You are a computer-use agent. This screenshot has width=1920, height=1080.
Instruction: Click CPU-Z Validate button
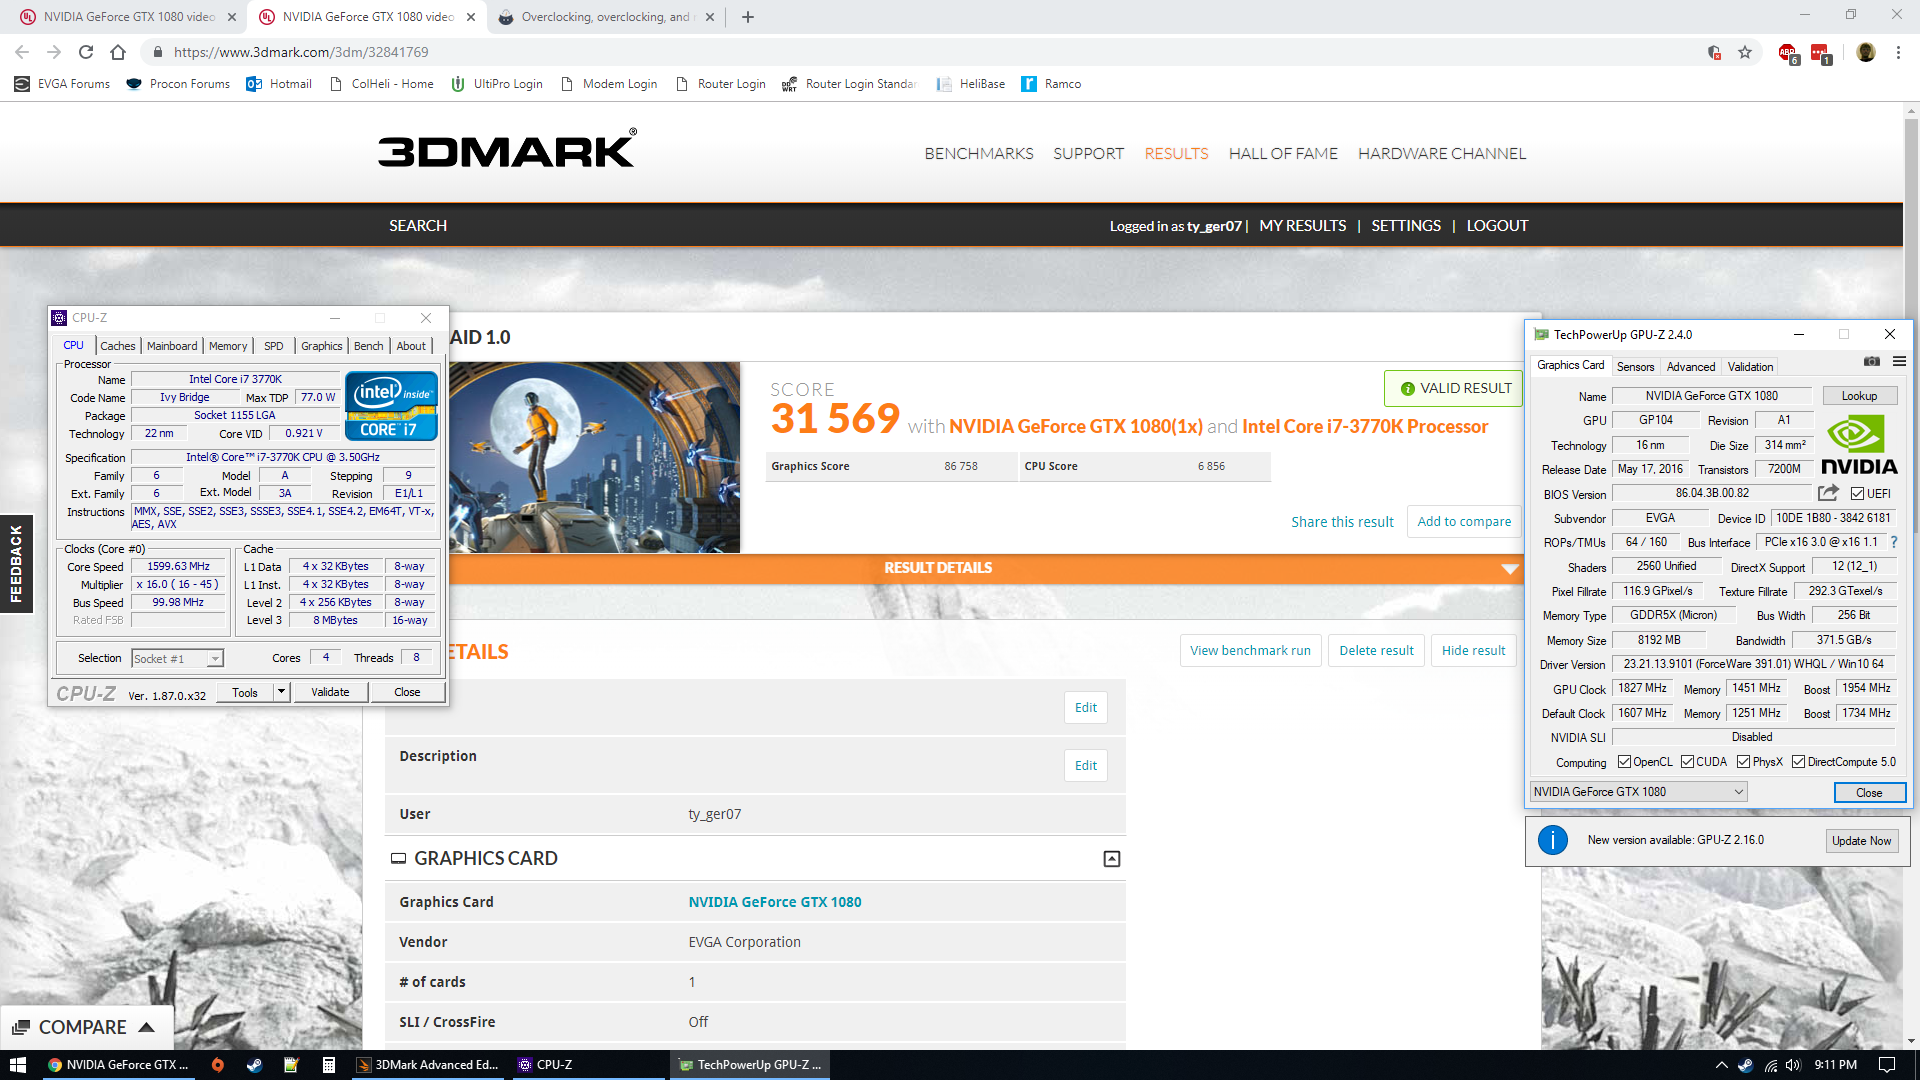pyautogui.click(x=330, y=692)
